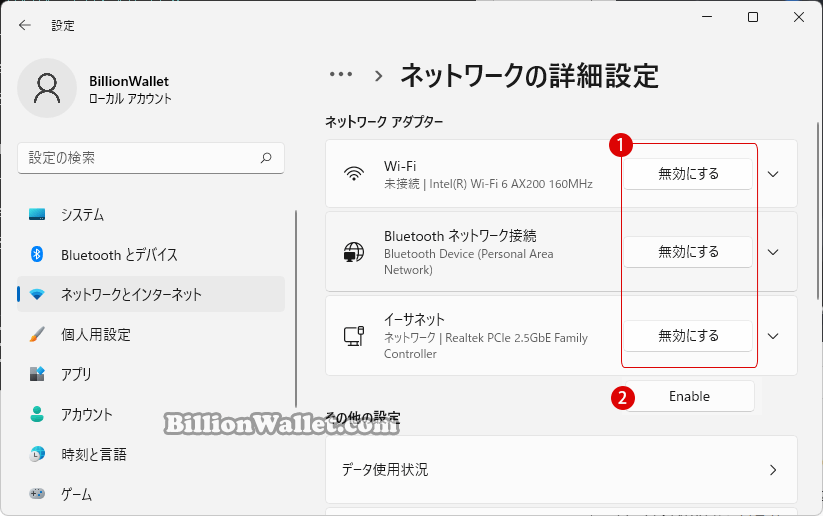Open the システム settings category

pyautogui.click(x=151, y=215)
